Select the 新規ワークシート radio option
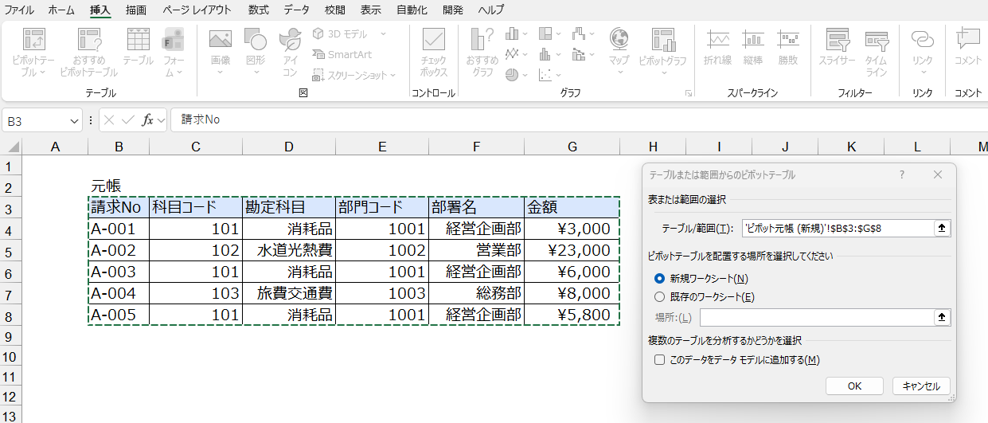Image resolution: width=988 pixels, height=423 pixels. tap(659, 278)
